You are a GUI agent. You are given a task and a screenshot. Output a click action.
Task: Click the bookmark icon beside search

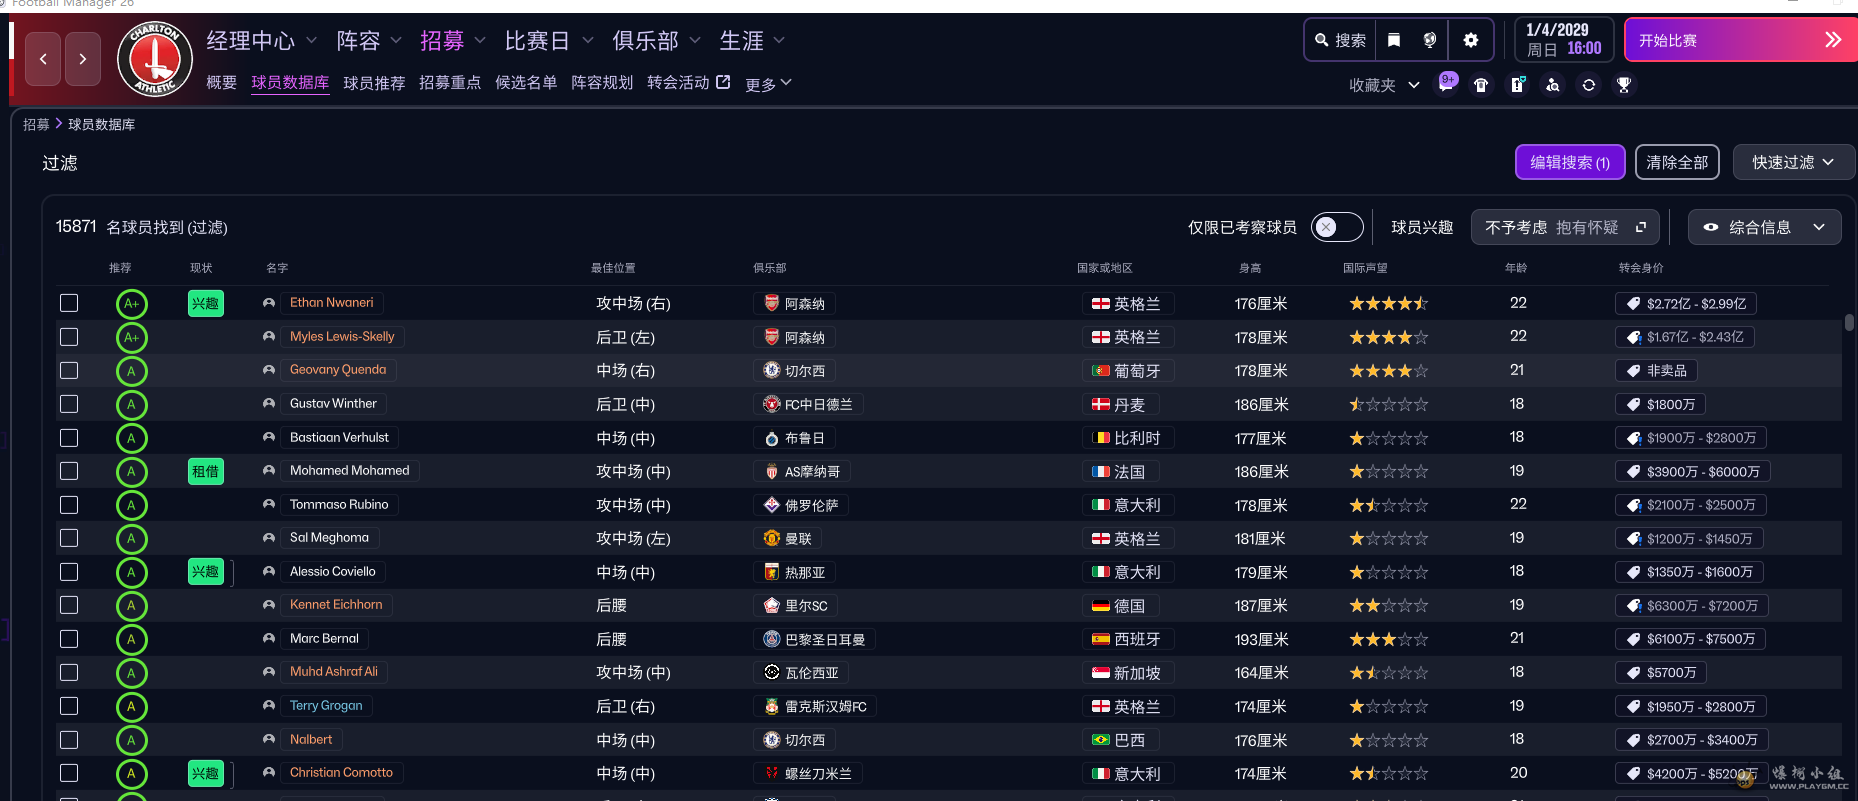(x=1394, y=40)
